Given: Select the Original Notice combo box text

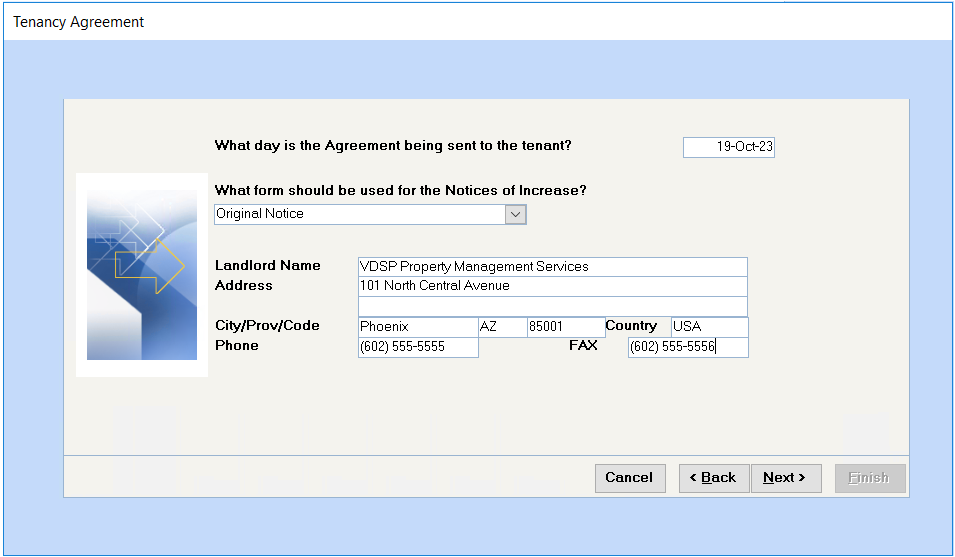Looking at the screenshot, I should (360, 214).
